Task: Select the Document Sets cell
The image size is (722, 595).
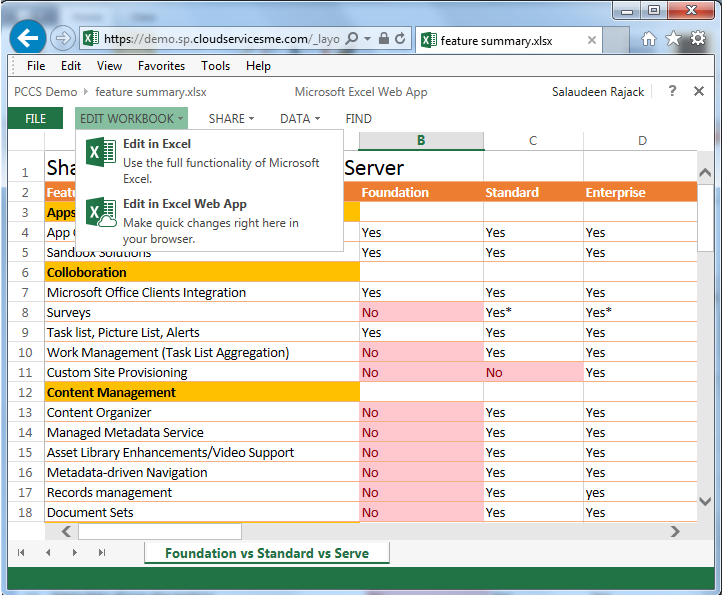Action: tap(202, 513)
